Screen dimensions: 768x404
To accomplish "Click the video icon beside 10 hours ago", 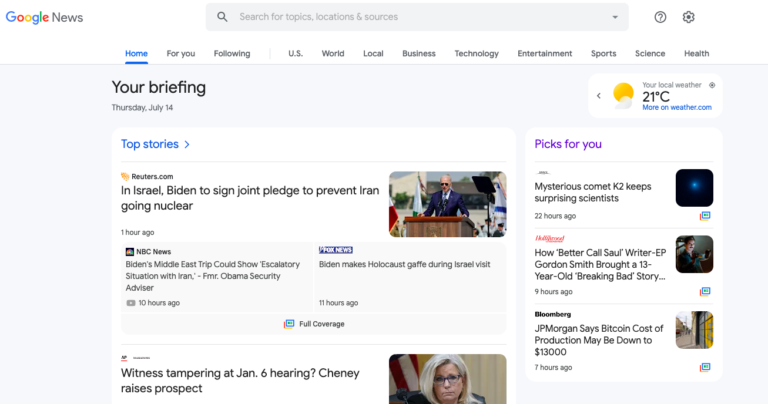I will coord(131,303).
